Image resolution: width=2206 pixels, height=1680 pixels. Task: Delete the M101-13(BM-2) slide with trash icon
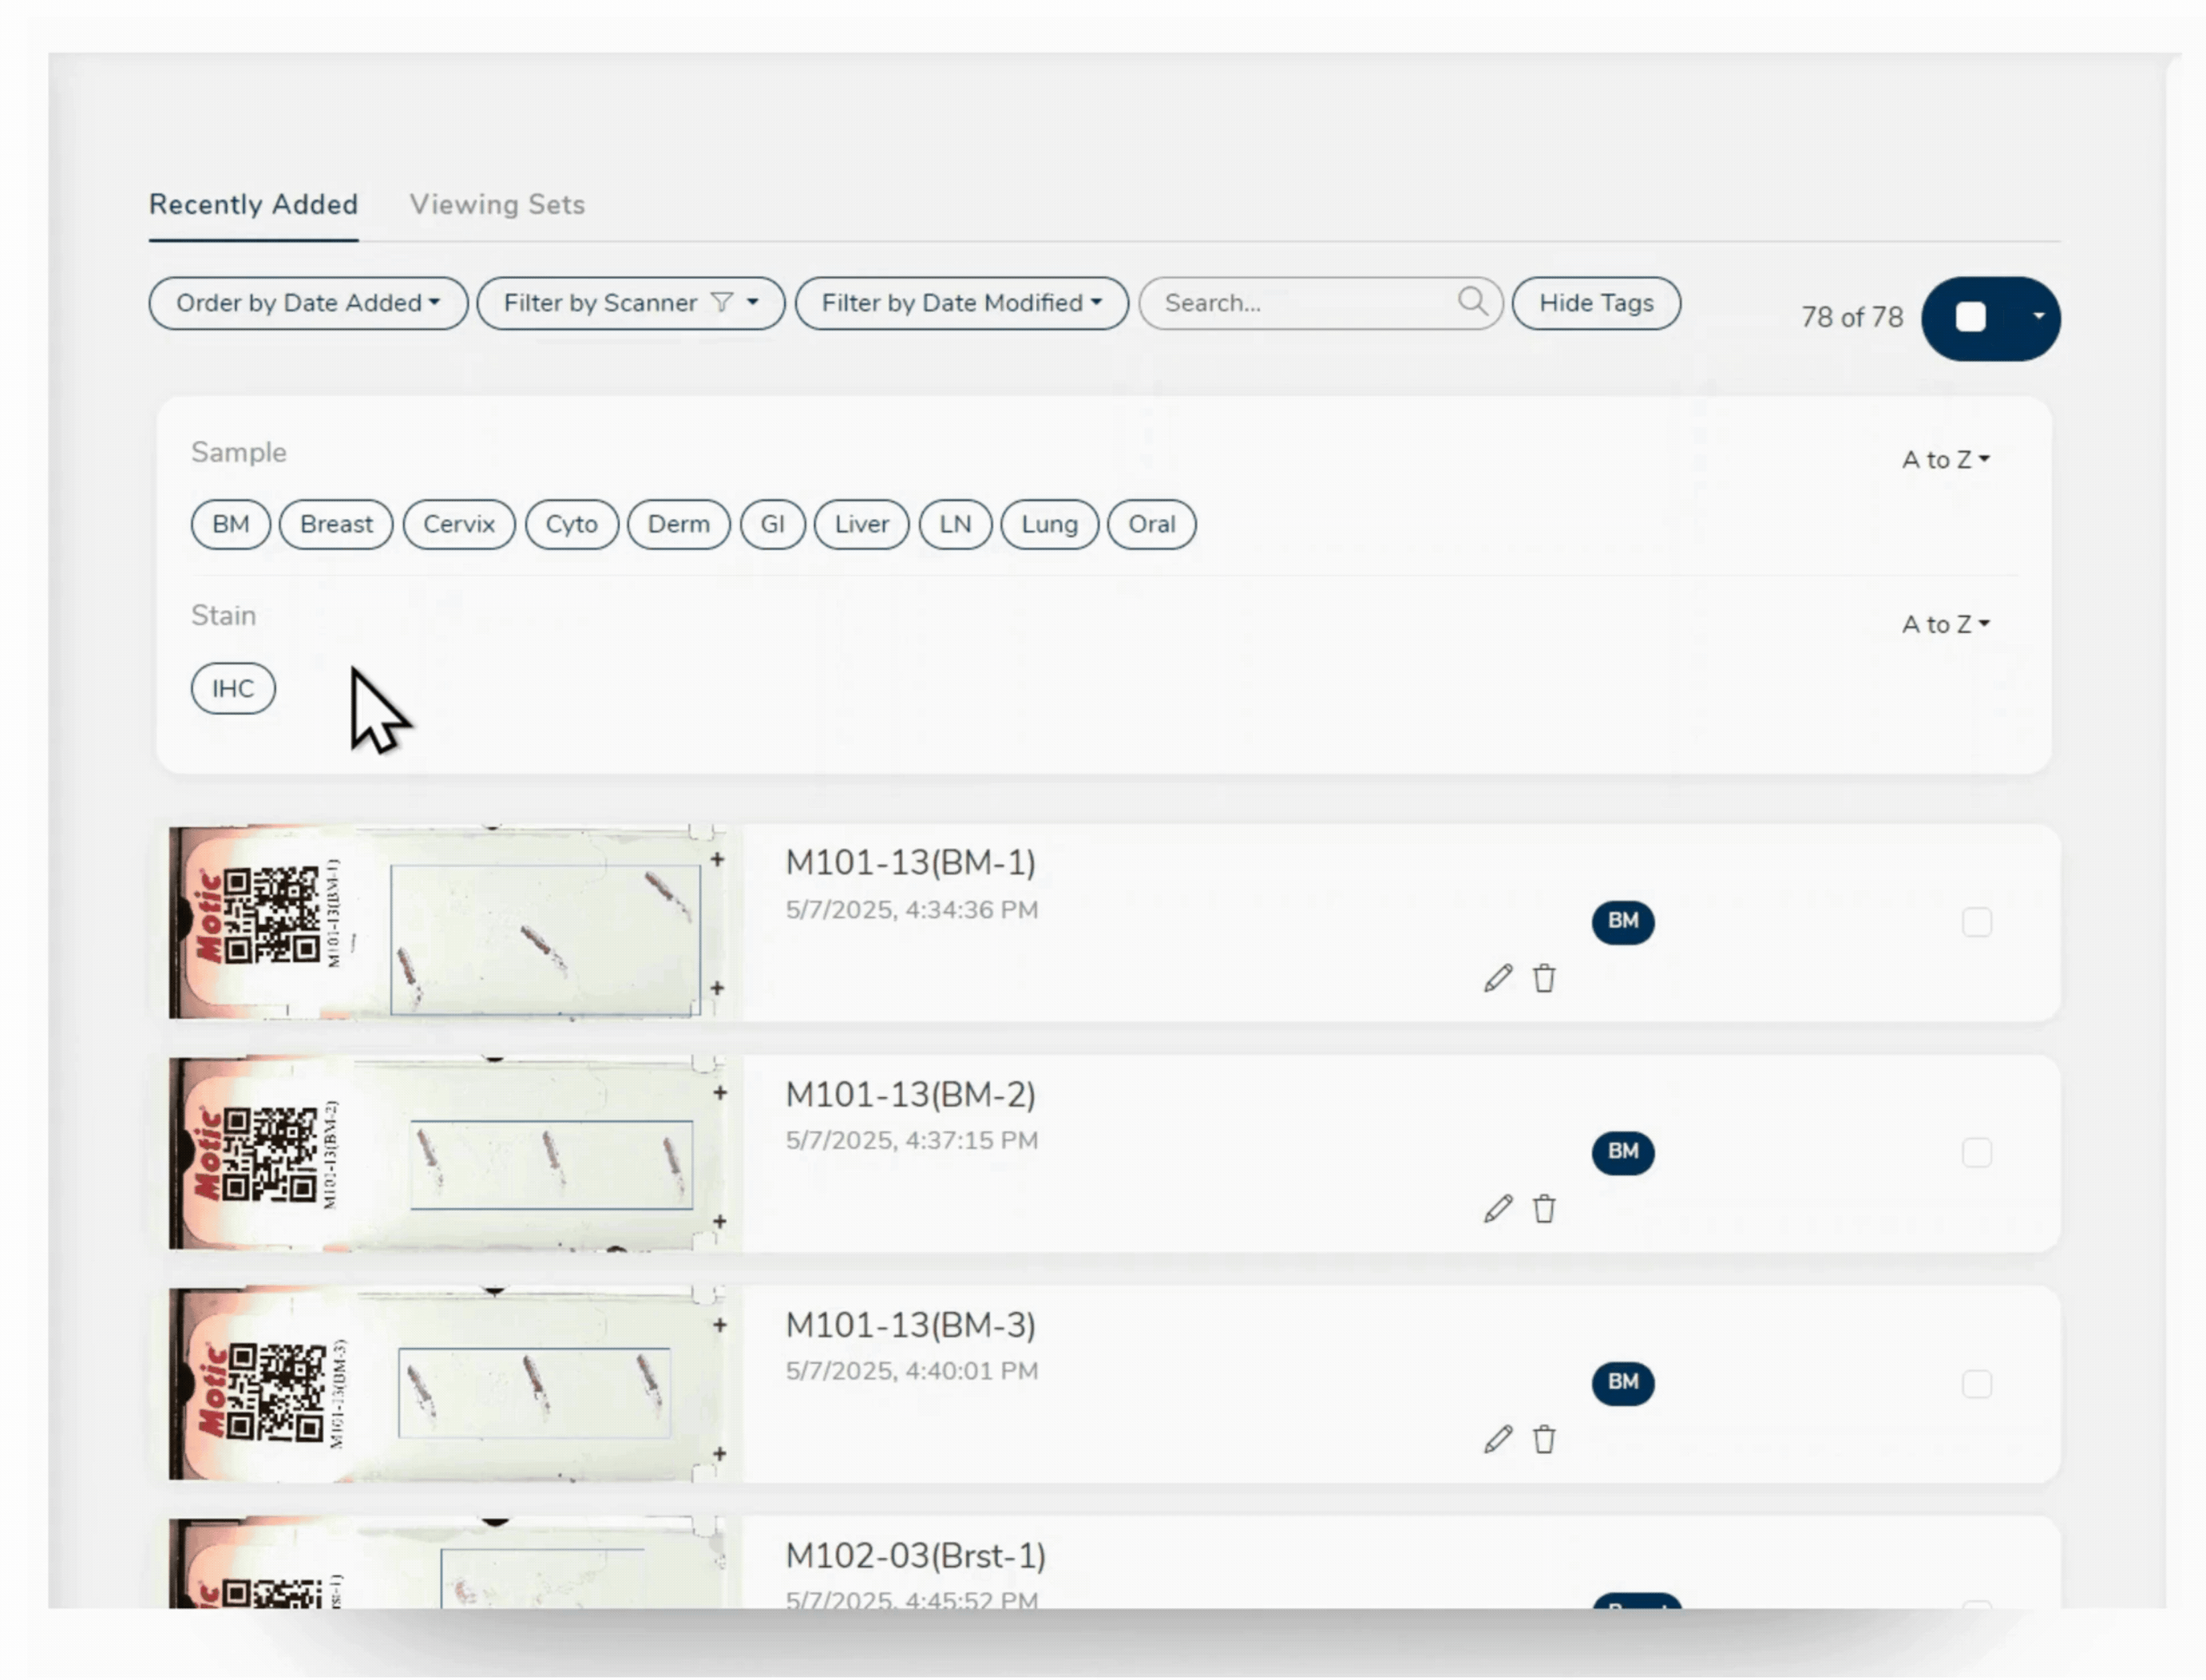coord(1544,1208)
